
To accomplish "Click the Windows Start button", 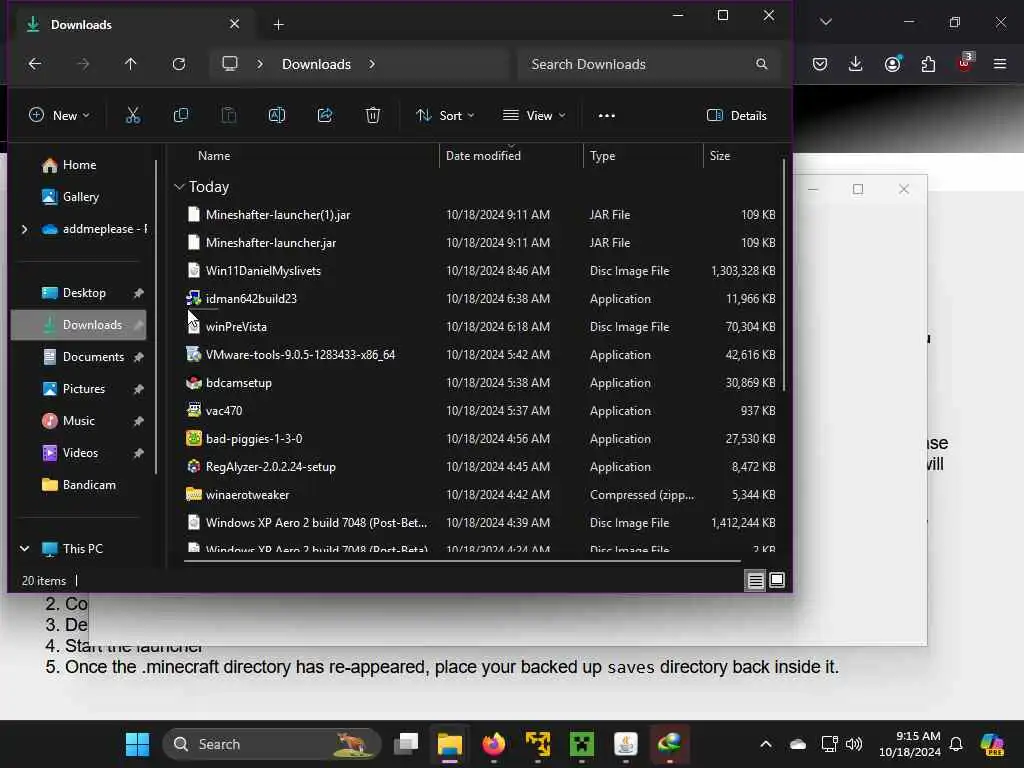I will pos(137,744).
